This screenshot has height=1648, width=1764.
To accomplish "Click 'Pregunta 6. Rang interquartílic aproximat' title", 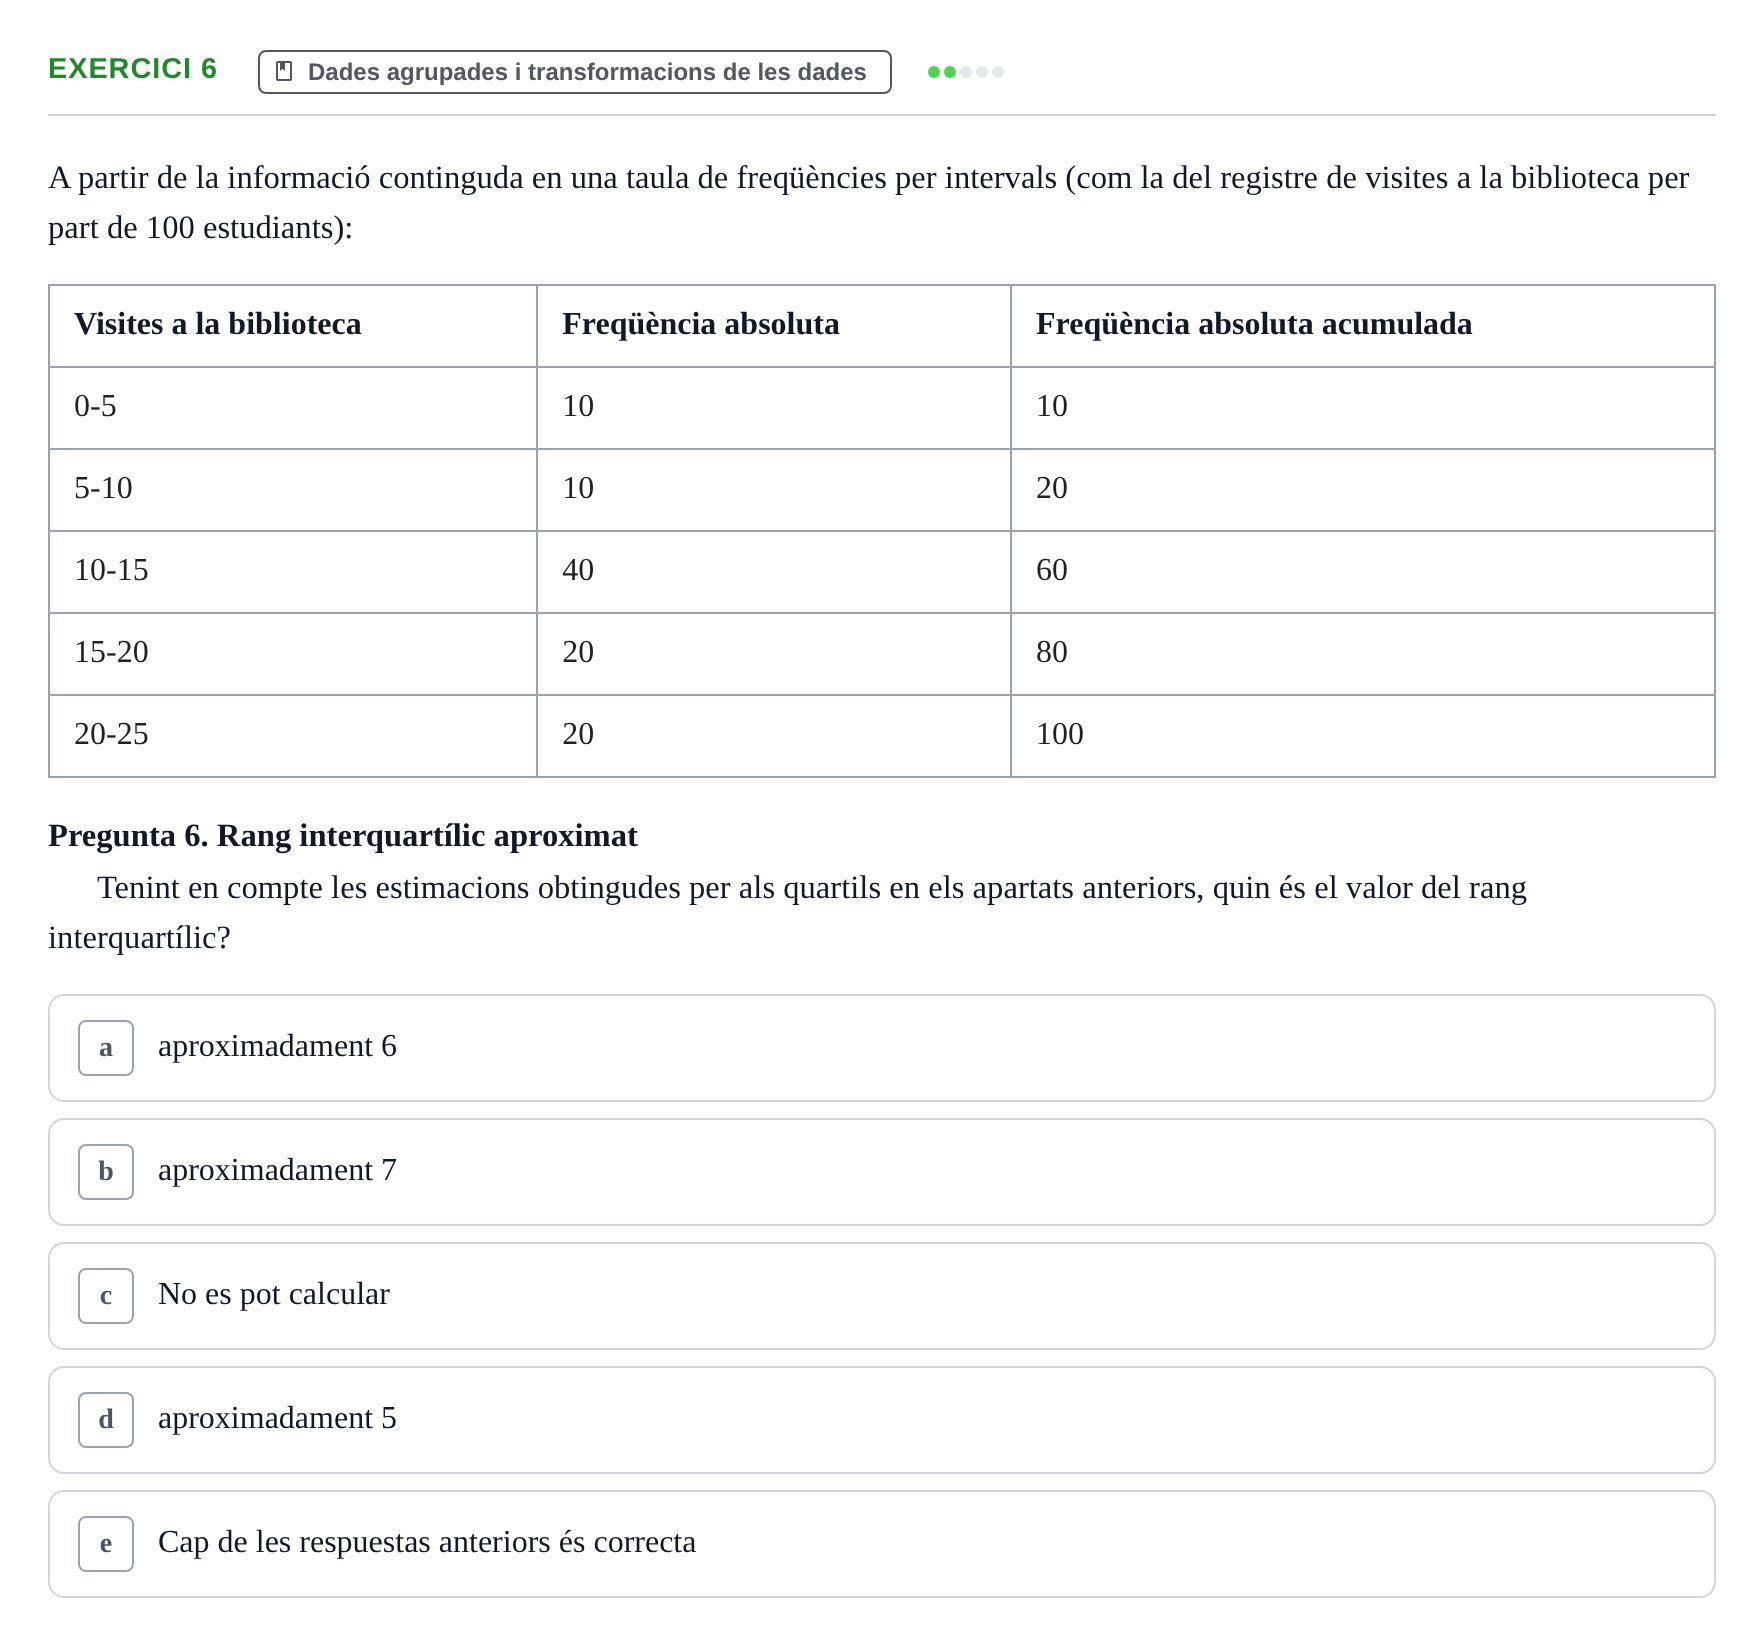I will tap(343, 836).
